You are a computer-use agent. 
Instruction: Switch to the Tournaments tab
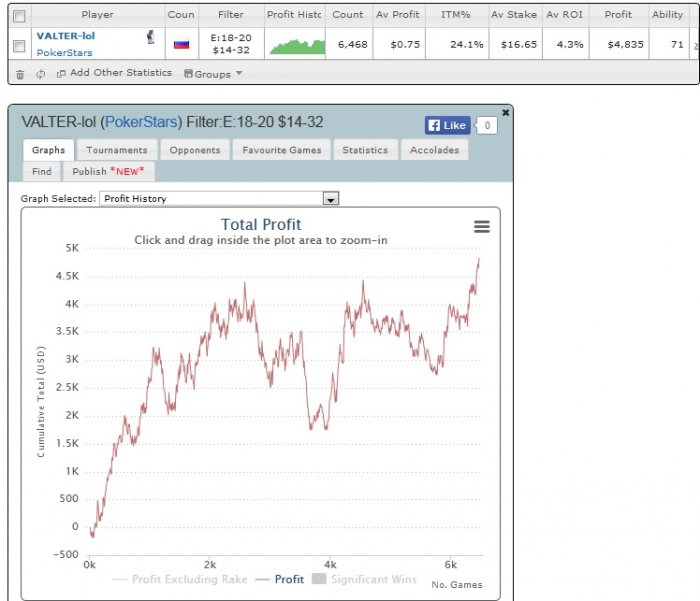pyautogui.click(x=117, y=150)
